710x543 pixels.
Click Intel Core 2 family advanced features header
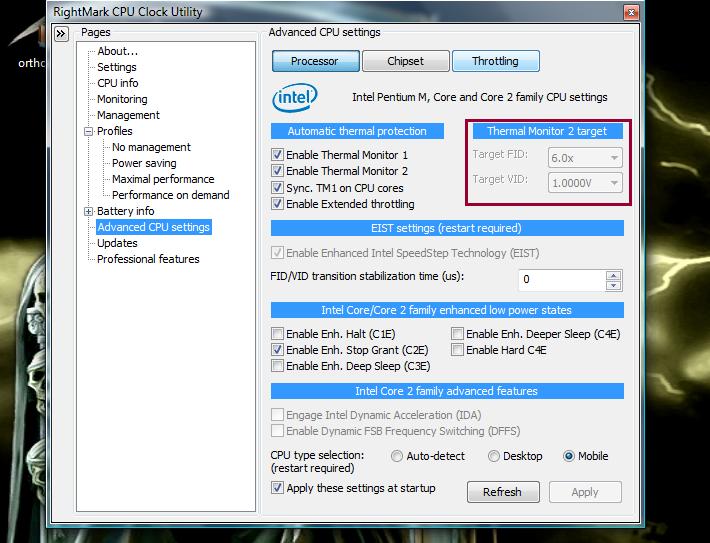[x=447, y=391]
